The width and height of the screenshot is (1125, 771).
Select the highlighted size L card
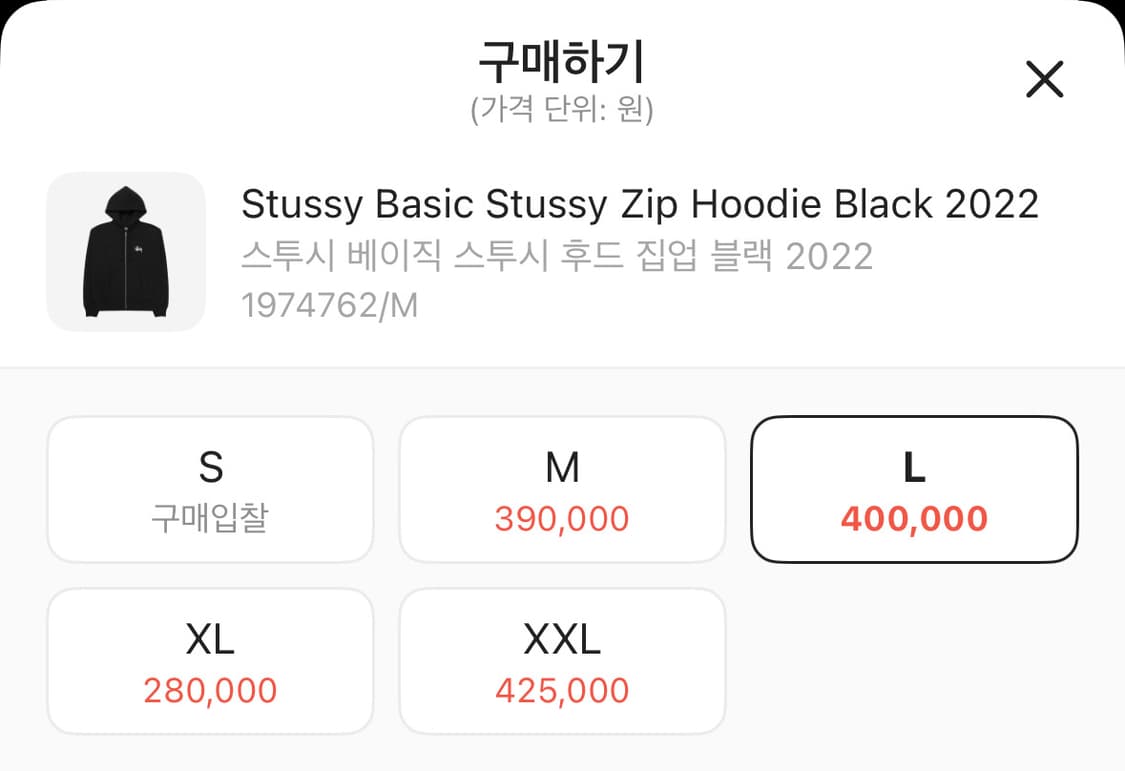(x=914, y=490)
